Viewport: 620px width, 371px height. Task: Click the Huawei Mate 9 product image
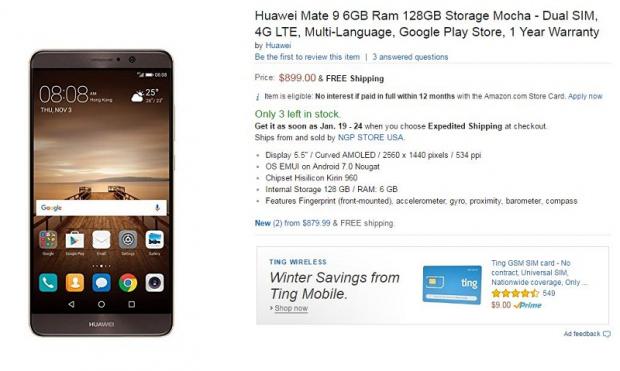(101, 193)
